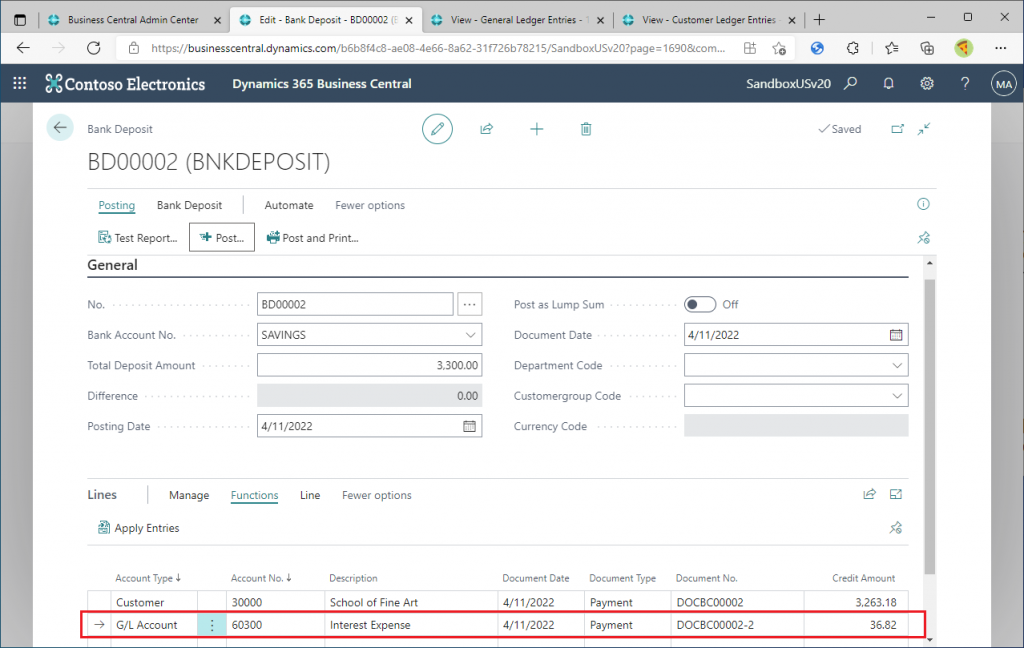Show the information FactBox icon

(x=923, y=204)
